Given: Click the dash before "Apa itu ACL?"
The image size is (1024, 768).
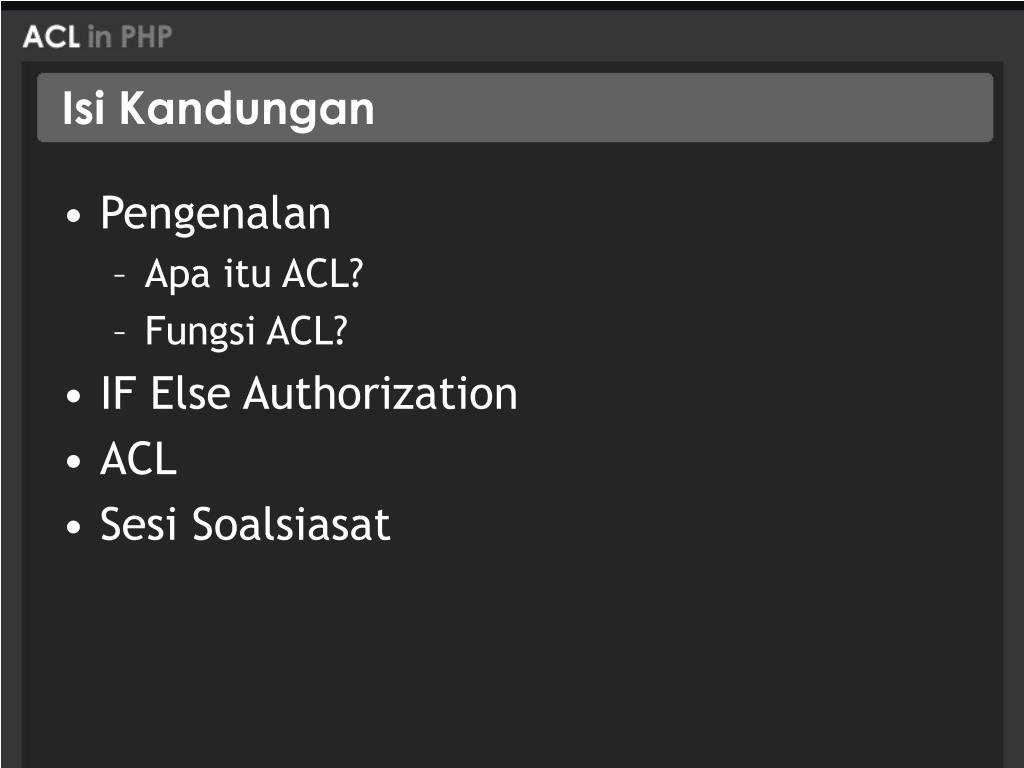Looking at the screenshot, I should [119, 276].
